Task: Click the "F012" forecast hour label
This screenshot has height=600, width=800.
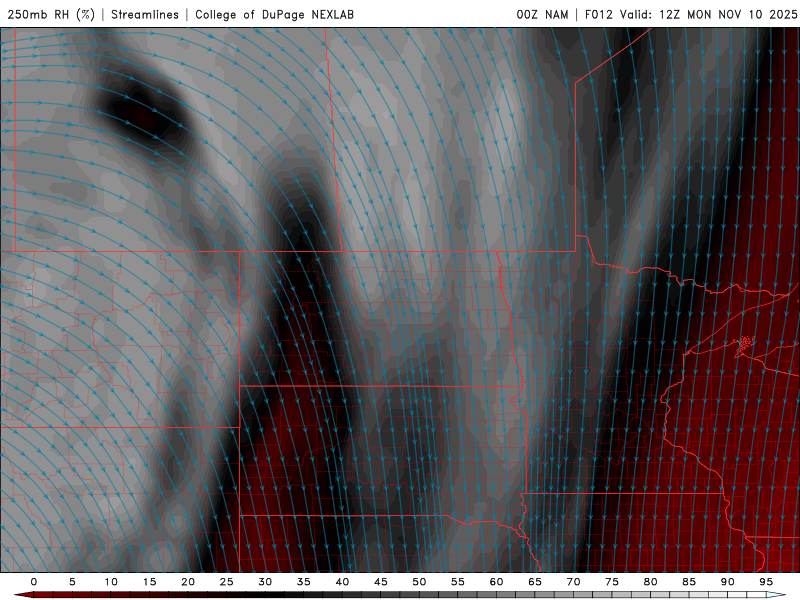Action: coord(598,14)
